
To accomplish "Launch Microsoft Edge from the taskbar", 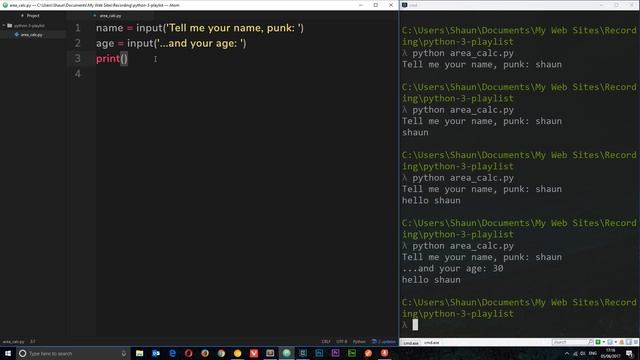I will point(172,353).
